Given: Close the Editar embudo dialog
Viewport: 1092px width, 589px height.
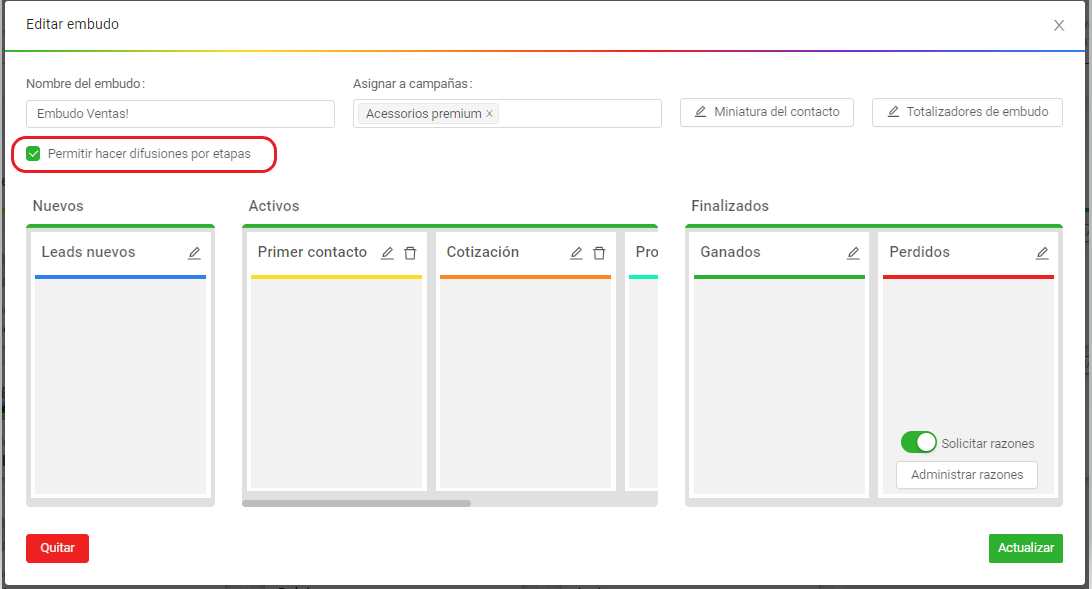Looking at the screenshot, I should coord(1059,25).
